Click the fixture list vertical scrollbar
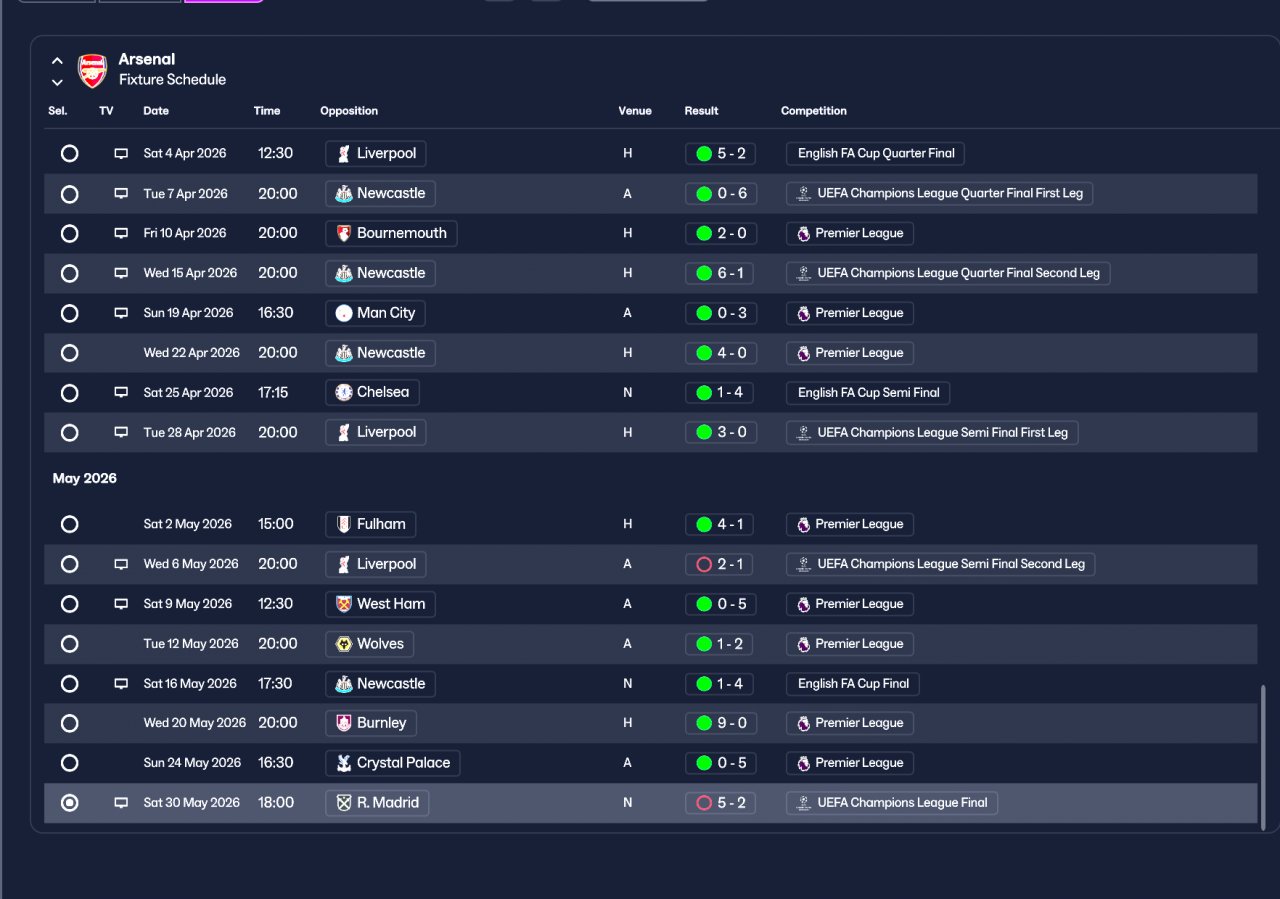This screenshot has width=1280, height=899. tap(1263, 757)
